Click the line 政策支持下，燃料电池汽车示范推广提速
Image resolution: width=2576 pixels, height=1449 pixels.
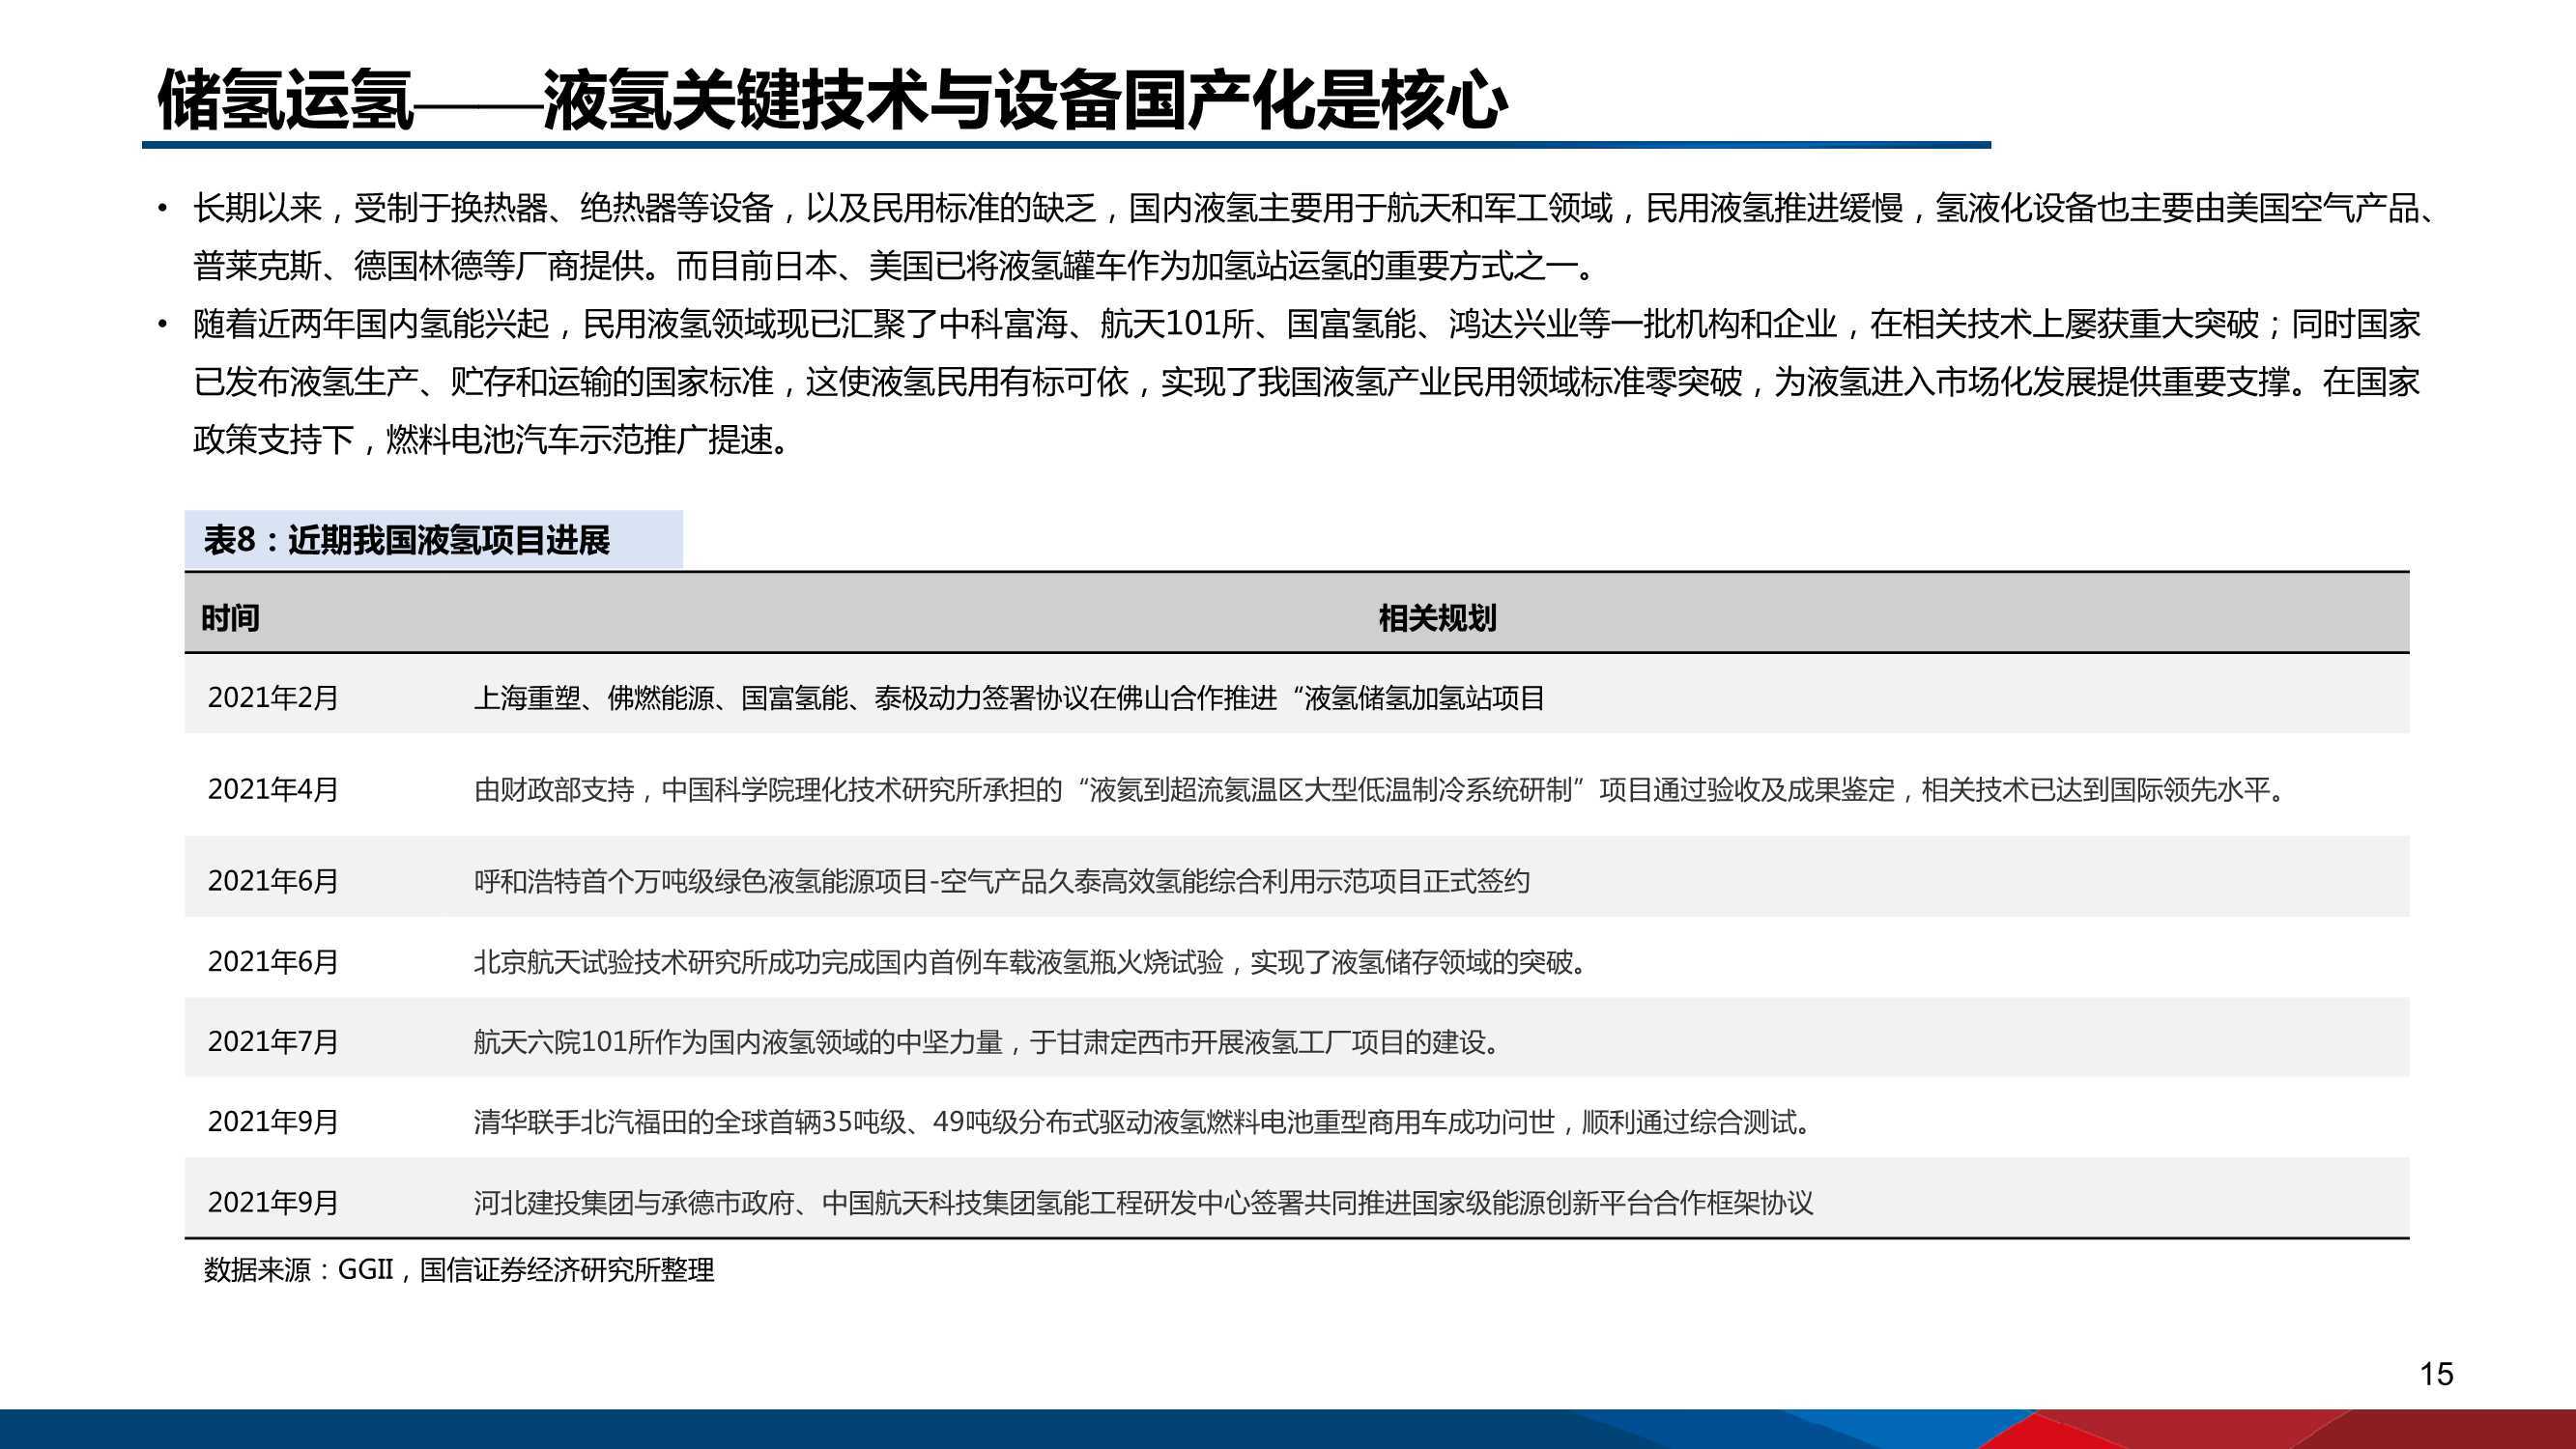(494, 439)
